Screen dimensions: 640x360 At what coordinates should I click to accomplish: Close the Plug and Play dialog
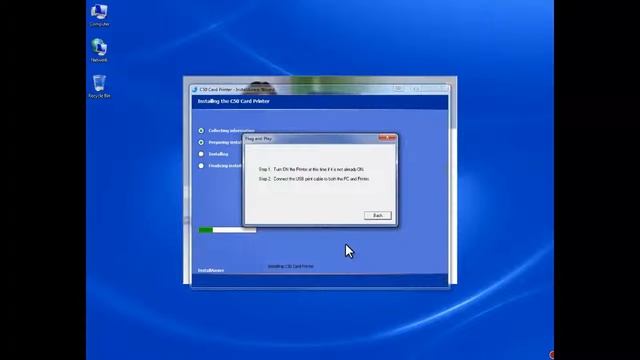point(387,138)
